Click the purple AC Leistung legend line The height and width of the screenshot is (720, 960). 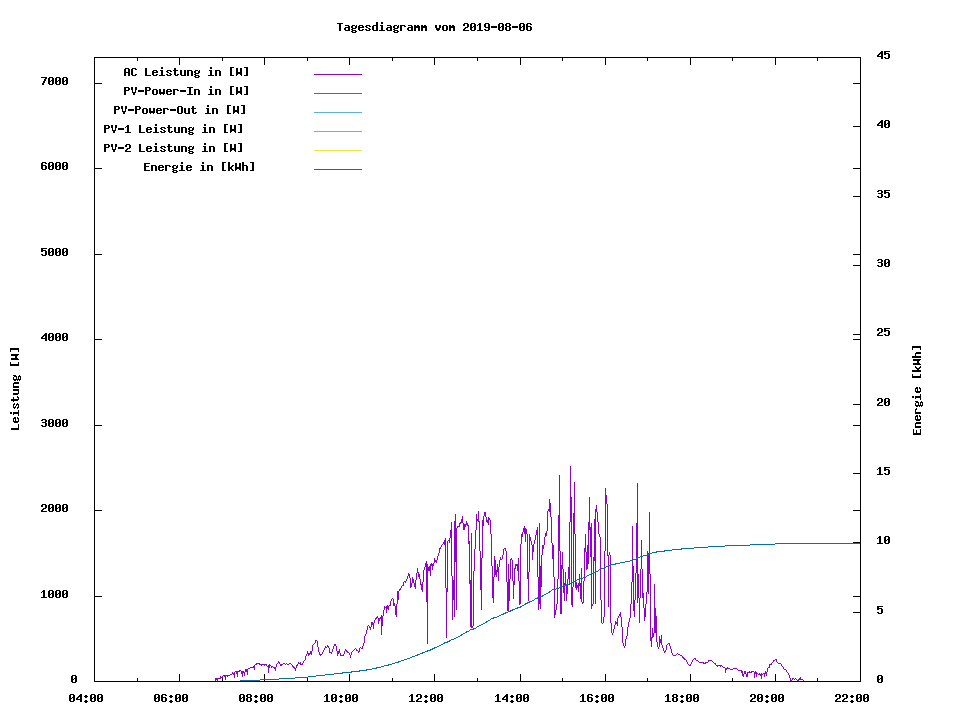[337, 74]
